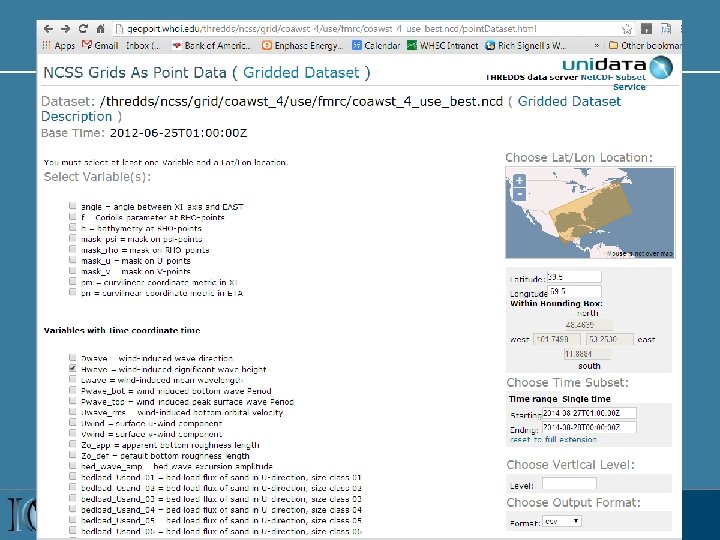Check the pn curvilinear metric checkbox
Image resolution: width=720 pixels, height=540 pixels.
[73, 292]
